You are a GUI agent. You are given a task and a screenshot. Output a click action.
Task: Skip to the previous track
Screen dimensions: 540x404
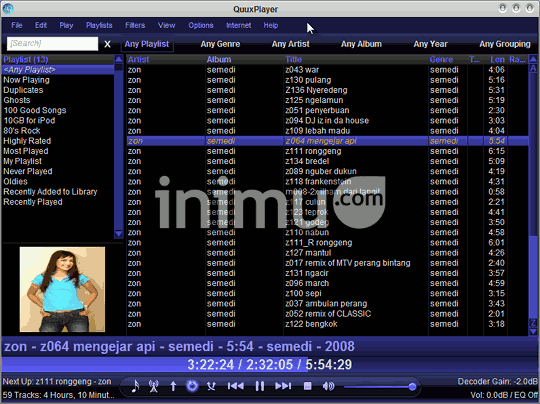pyautogui.click(x=236, y=386)
